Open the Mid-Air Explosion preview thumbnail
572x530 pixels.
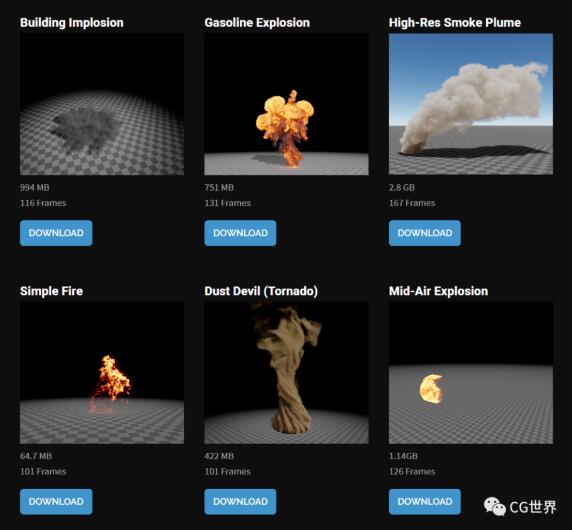471,373
